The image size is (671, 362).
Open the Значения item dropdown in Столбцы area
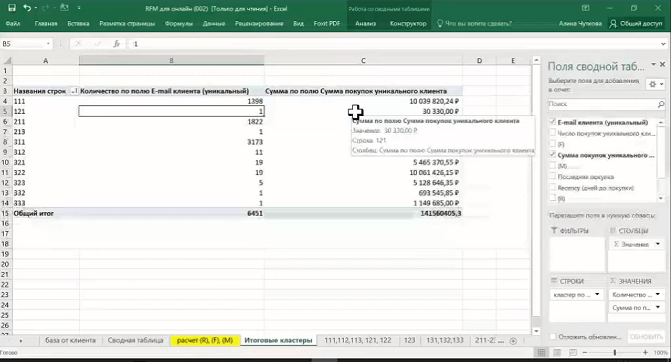[658, 244]
